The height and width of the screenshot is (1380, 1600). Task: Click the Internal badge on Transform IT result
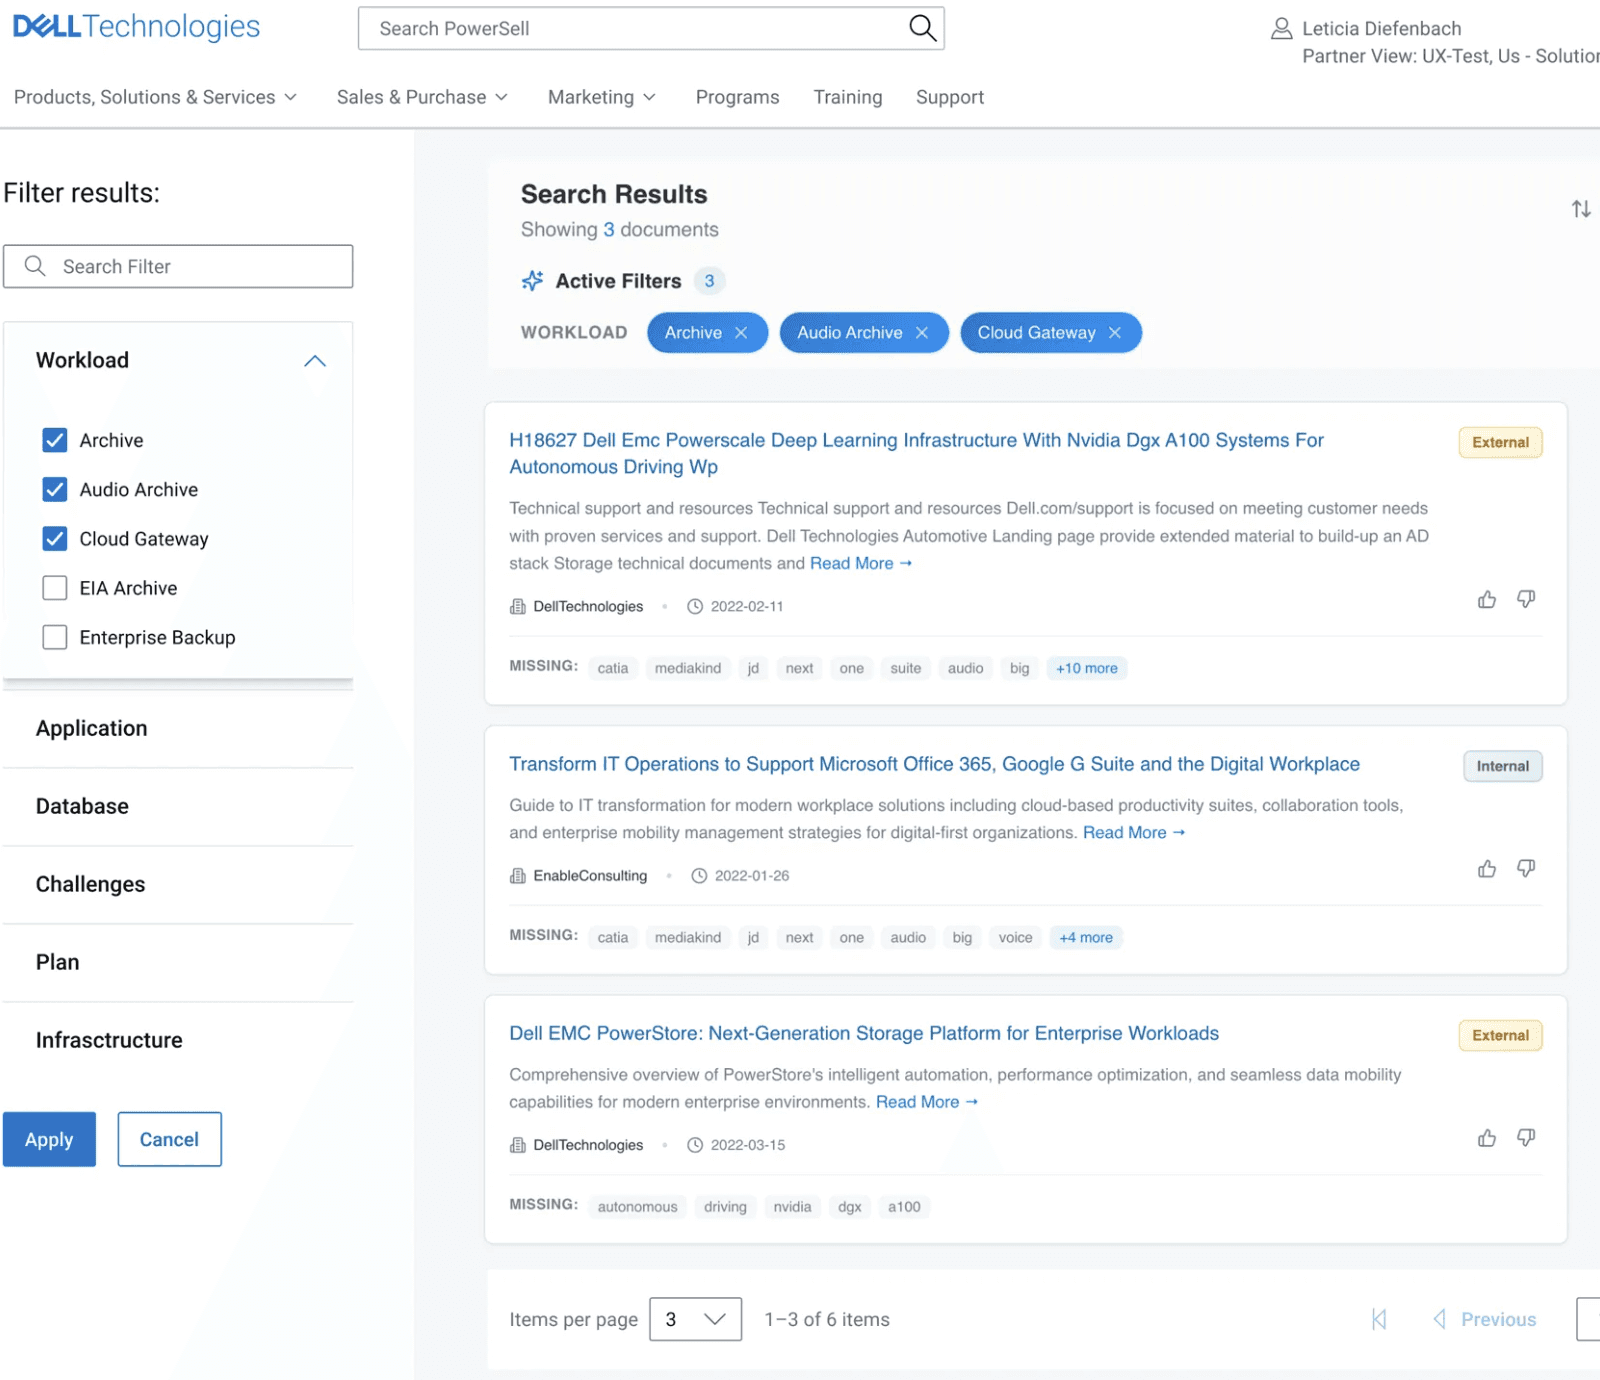pos(1503,766)
